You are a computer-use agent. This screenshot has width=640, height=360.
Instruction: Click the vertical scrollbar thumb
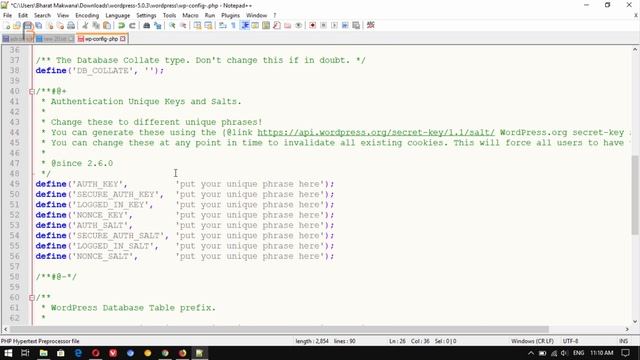(635, 195)
